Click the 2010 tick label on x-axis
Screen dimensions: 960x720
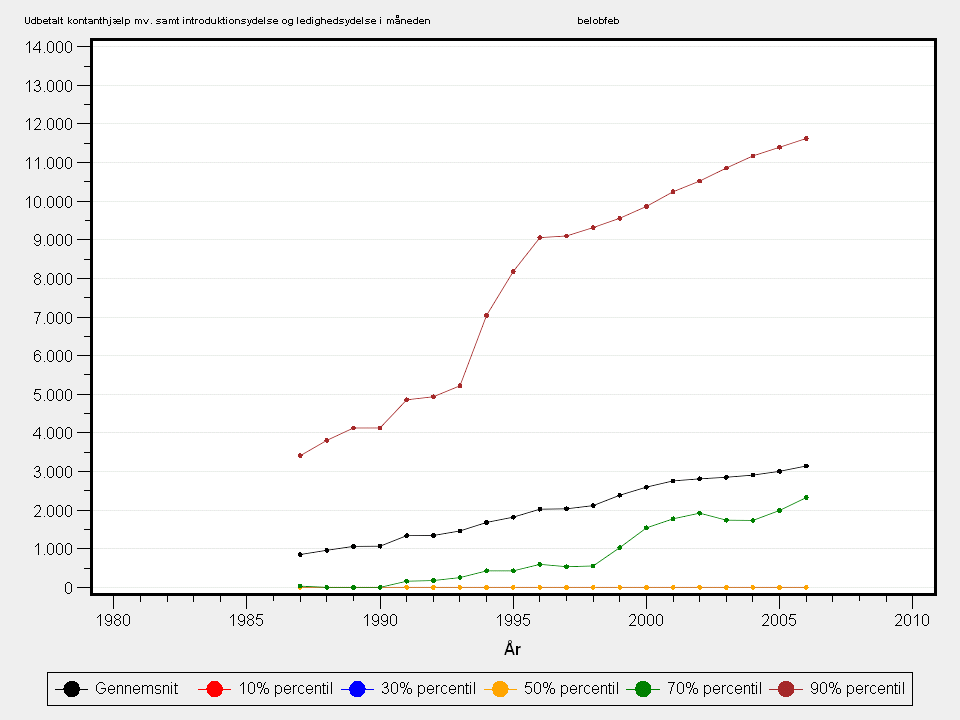coord(912,620)
